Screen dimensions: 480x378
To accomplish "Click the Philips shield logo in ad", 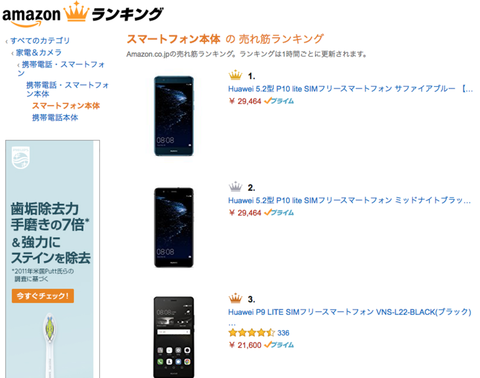I will pyautogui.click(x=21, y=157).
